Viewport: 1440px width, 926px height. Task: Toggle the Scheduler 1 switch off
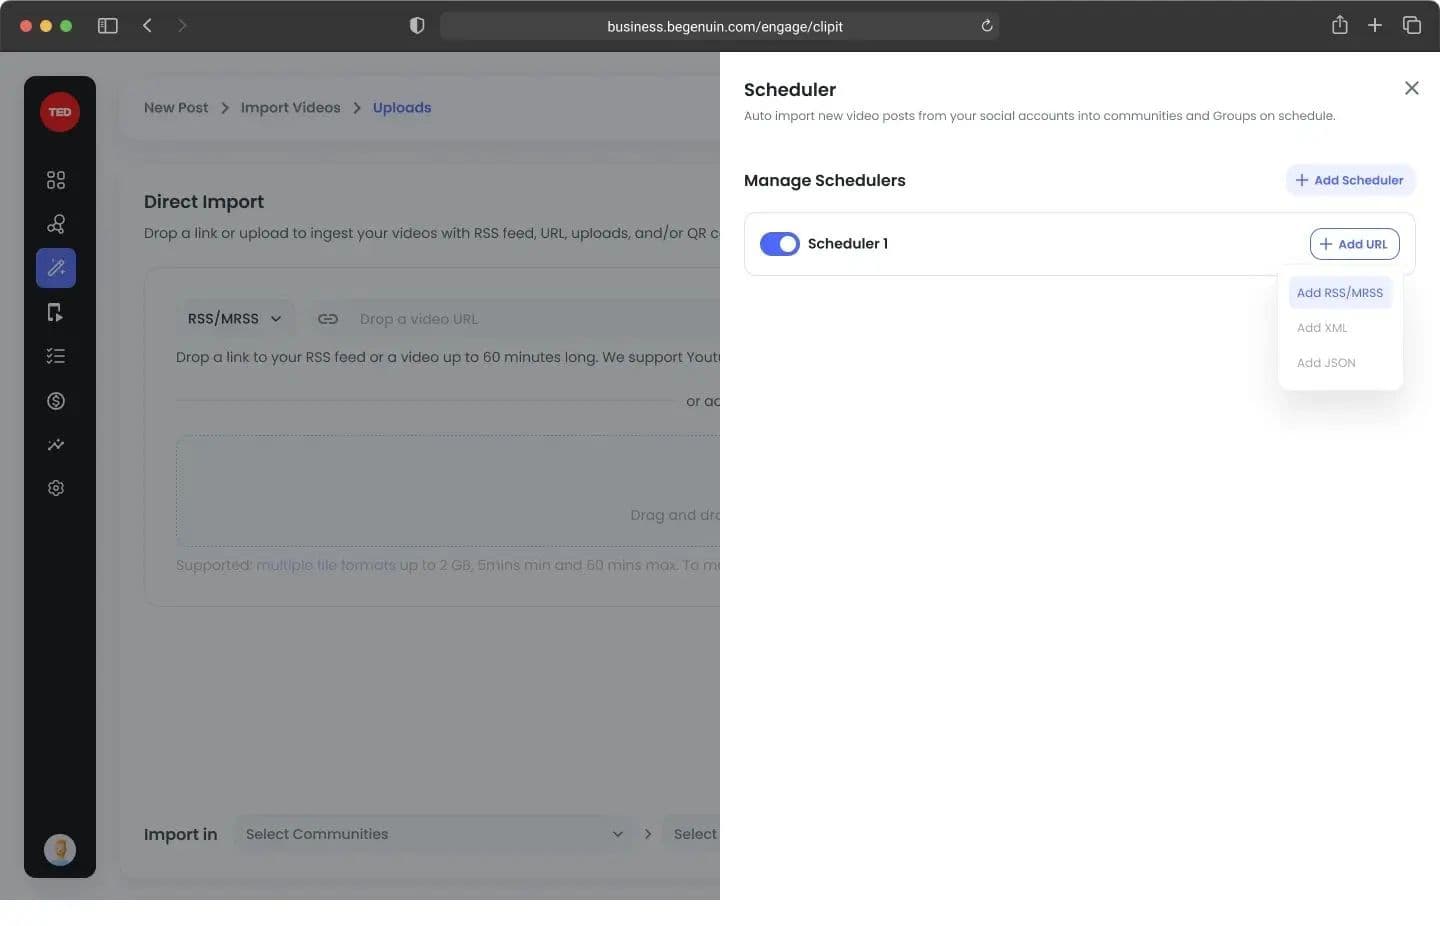pyautogui.click(x=780, y=244)
